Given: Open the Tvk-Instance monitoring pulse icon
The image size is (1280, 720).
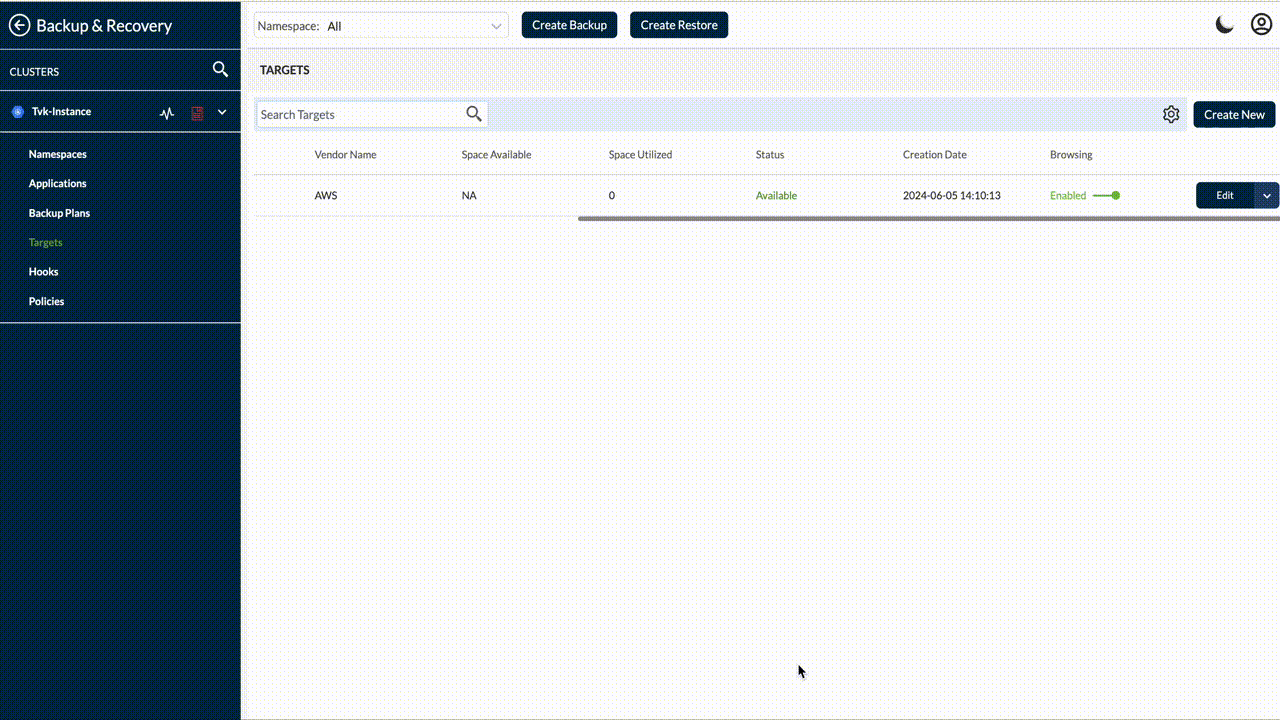Looking at the screenshot, I should click(167, 113).
